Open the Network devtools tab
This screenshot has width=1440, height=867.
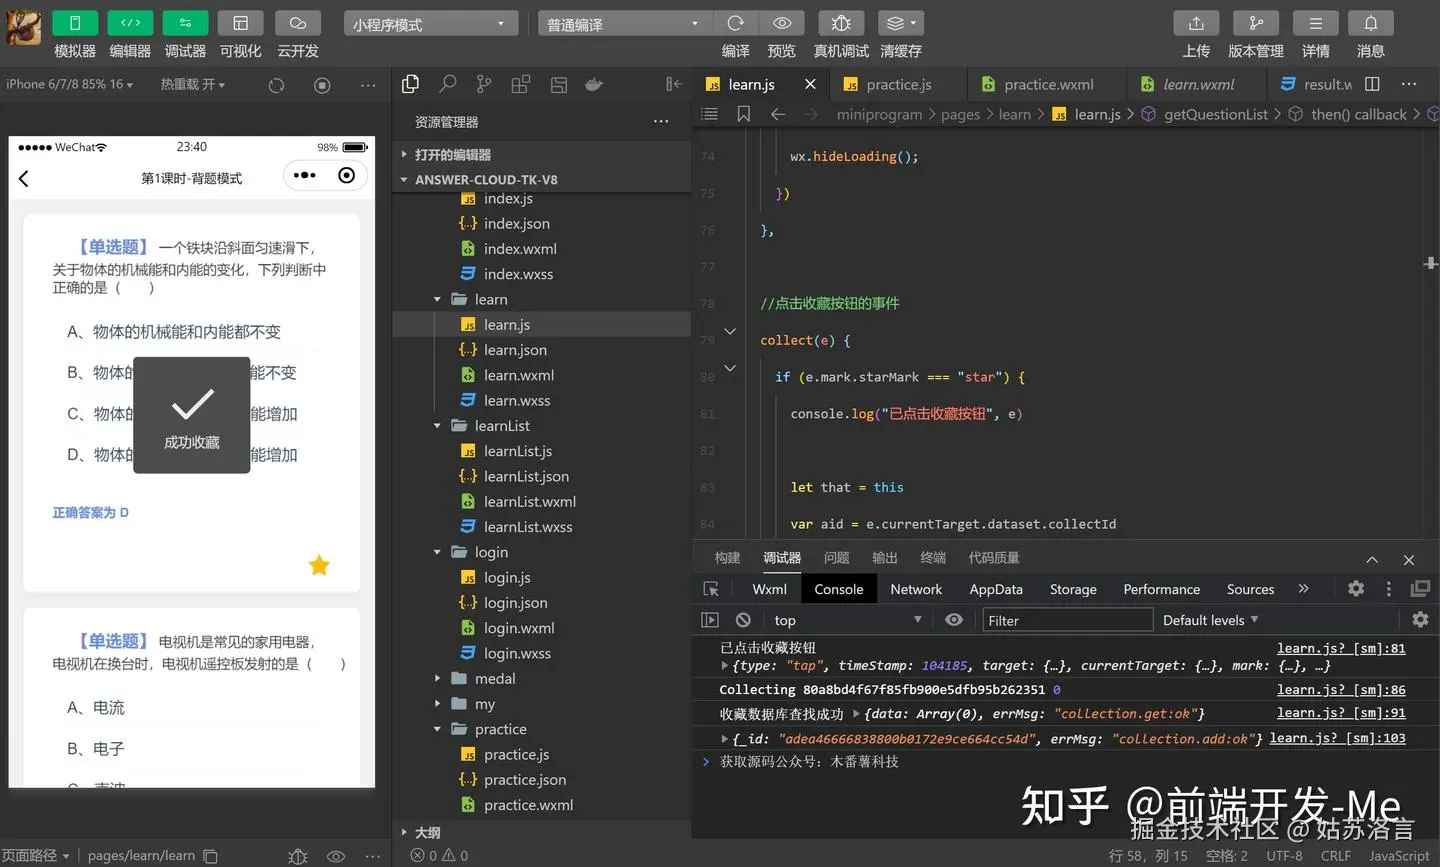click(916, 590)
